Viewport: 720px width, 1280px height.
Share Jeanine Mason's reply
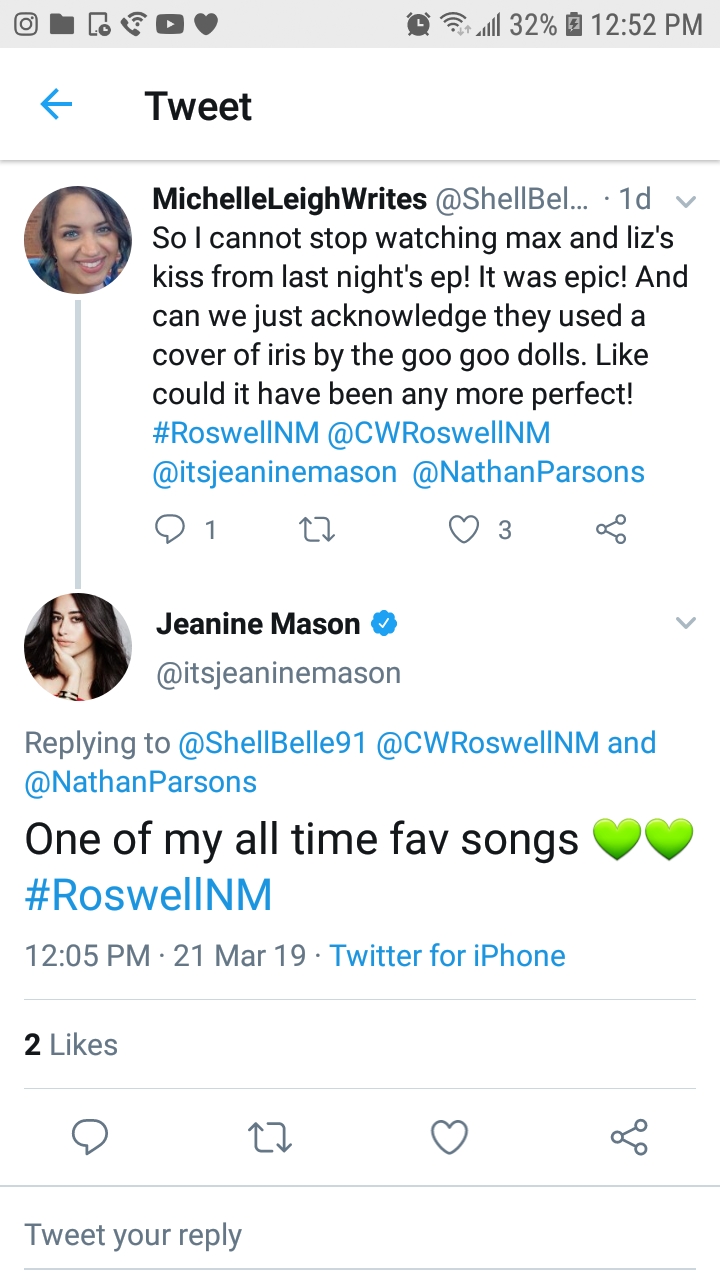(628, 1136)
